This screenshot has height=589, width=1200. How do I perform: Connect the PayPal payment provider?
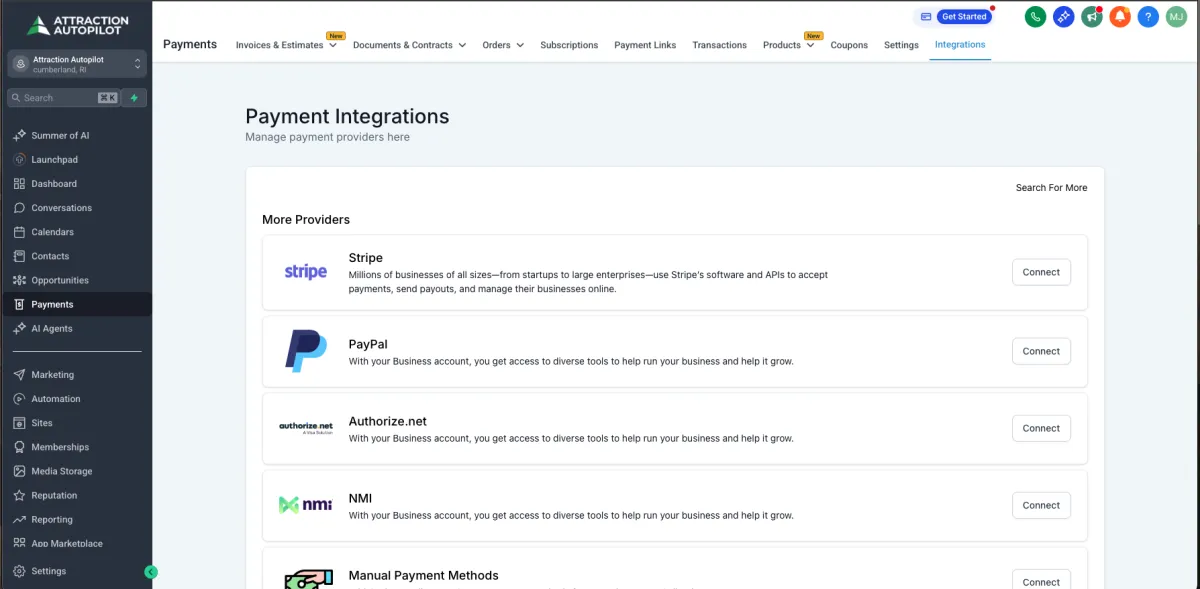tap(1041, 351)
